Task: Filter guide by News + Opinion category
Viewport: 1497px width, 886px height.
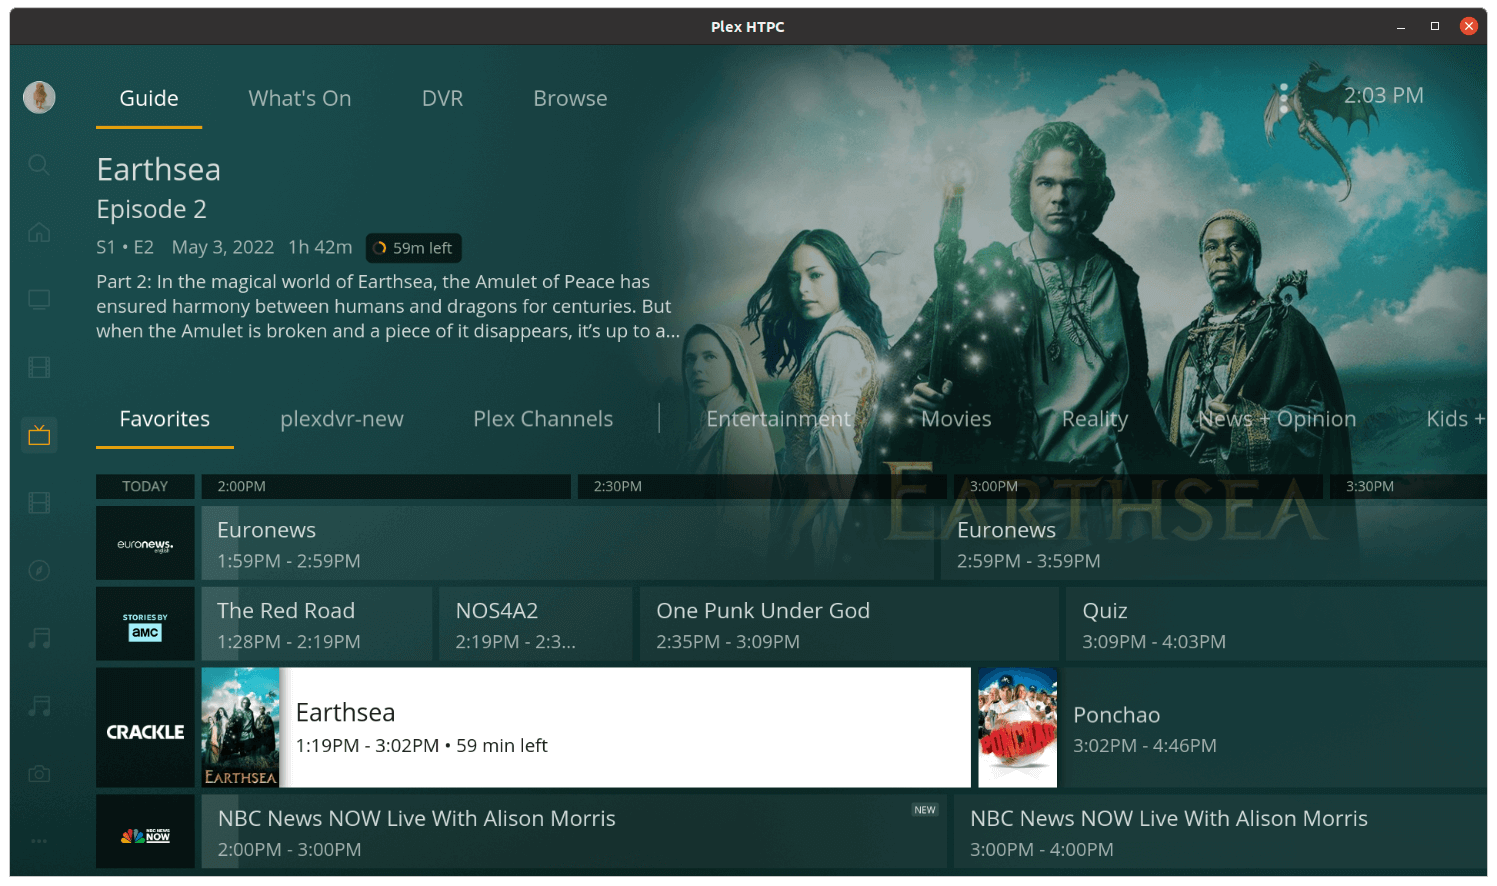Action: click(x=1277, y=419)
